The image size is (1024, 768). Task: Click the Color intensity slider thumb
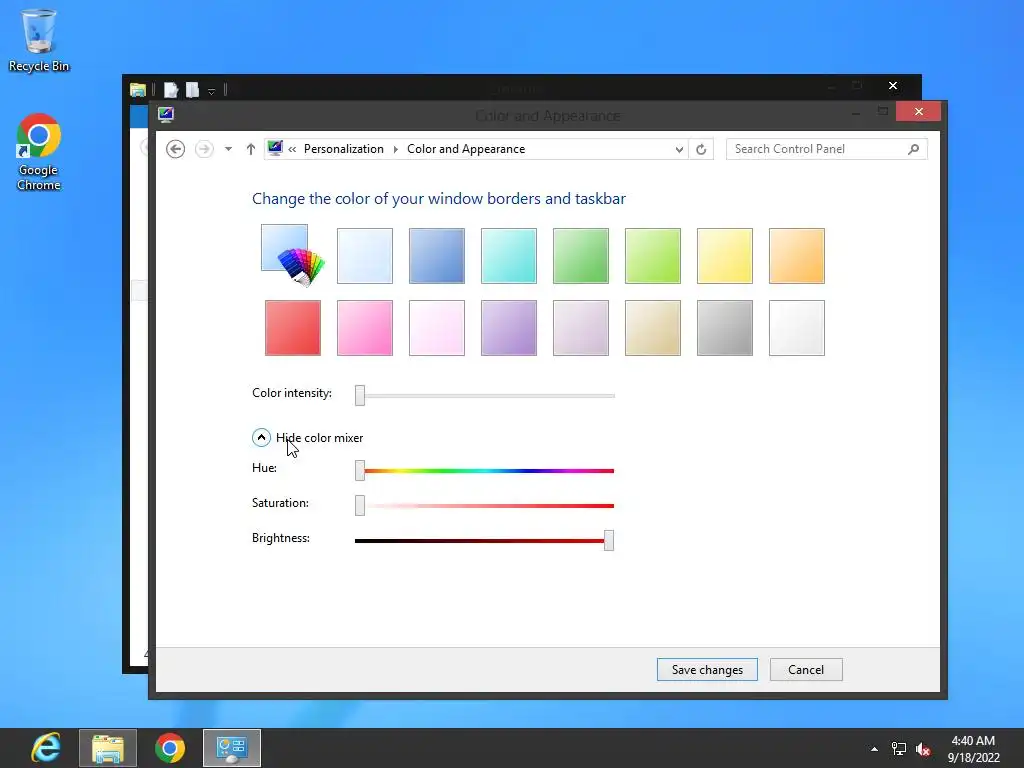pyautogui.click(x=360, y=395)
